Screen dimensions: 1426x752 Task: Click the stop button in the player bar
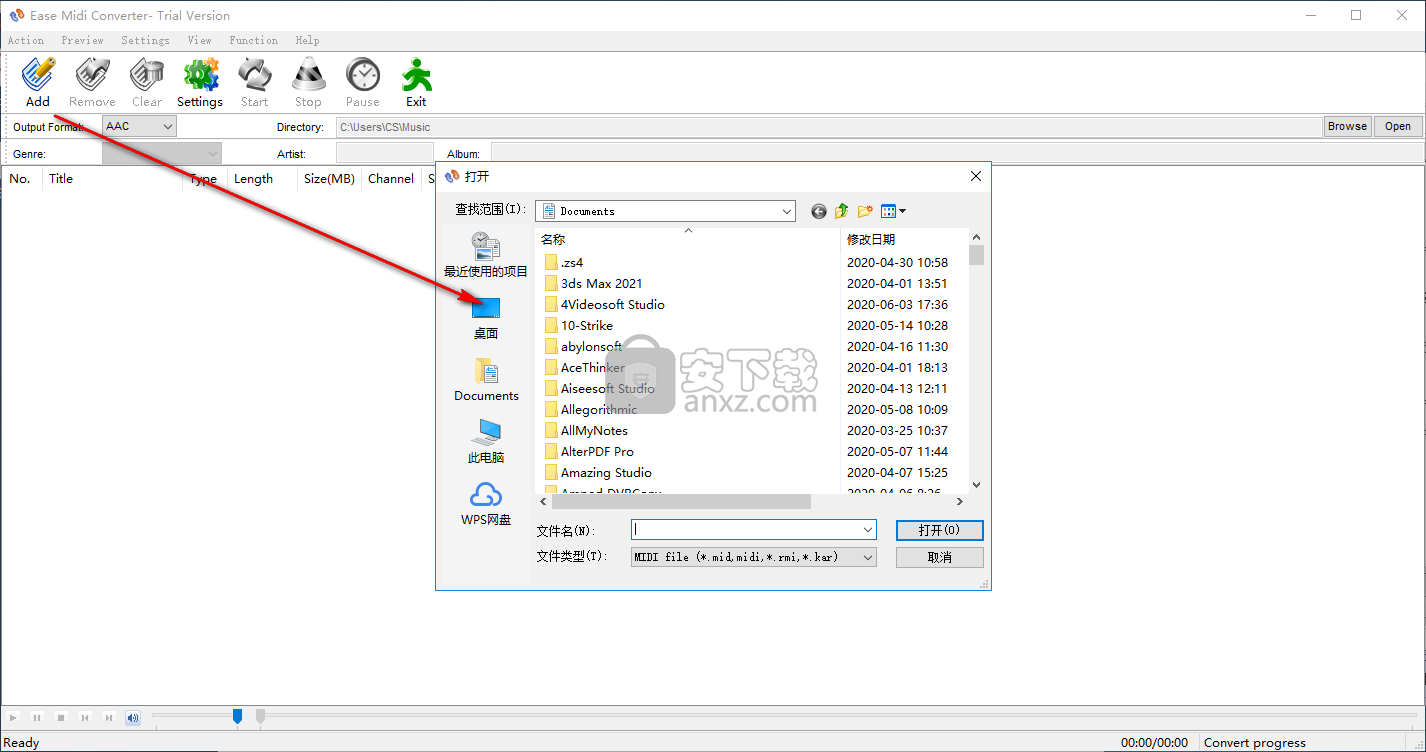click(61, 717)
